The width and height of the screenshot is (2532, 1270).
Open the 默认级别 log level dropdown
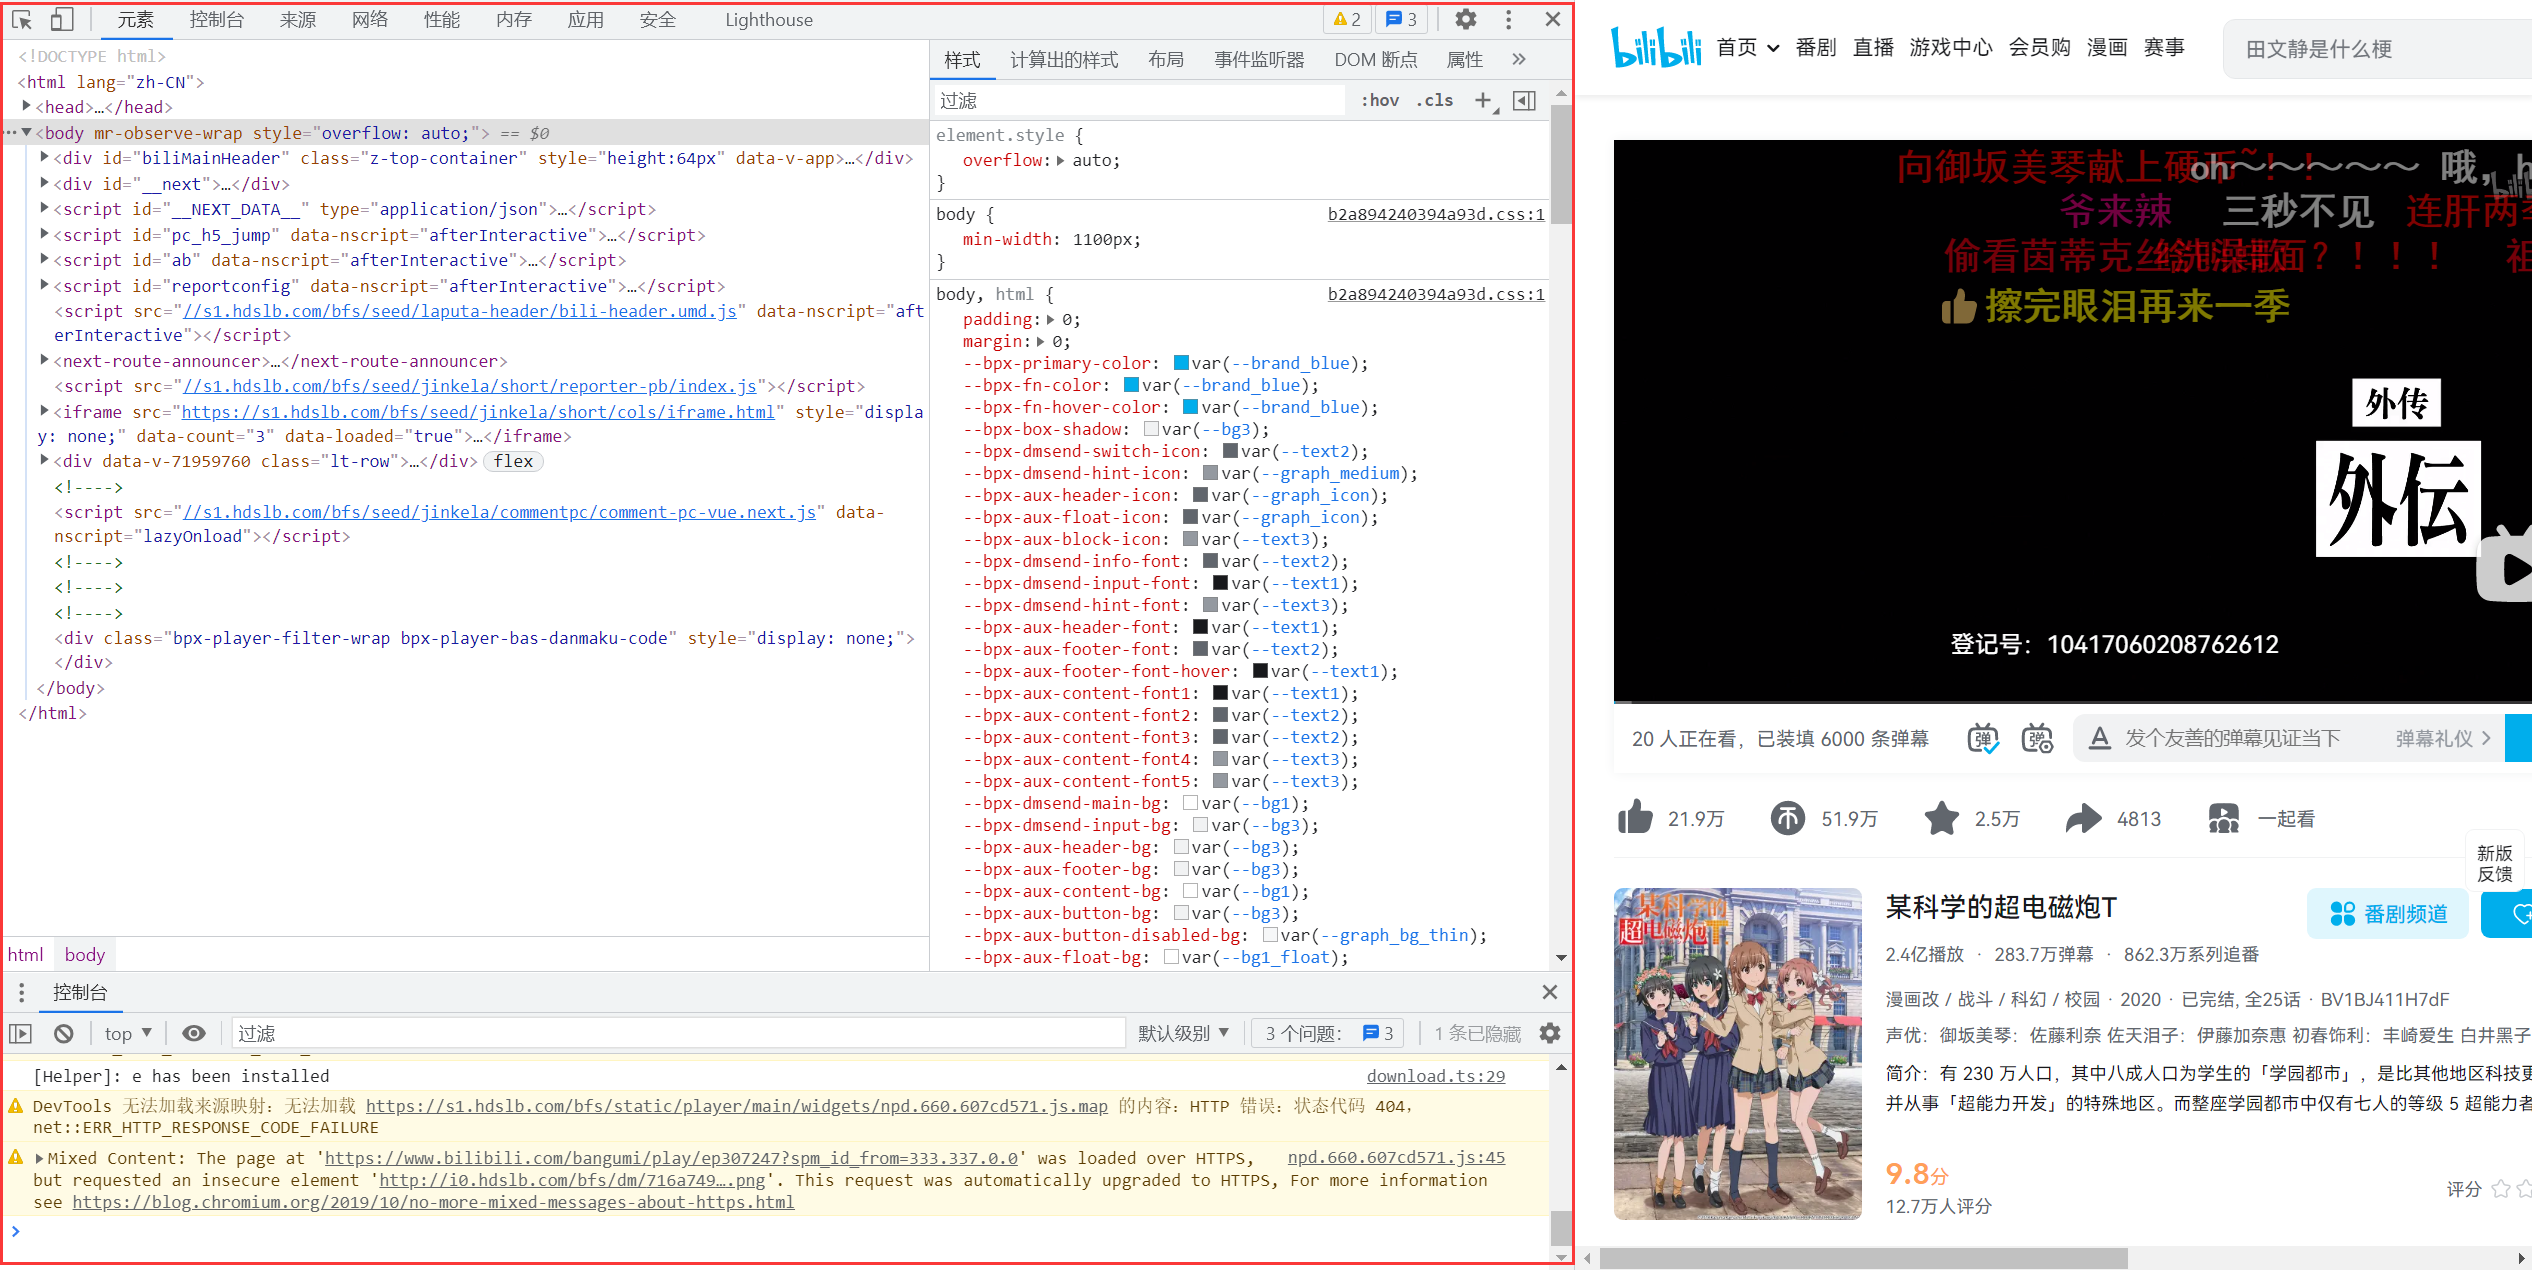[x=1183, y=1033]
